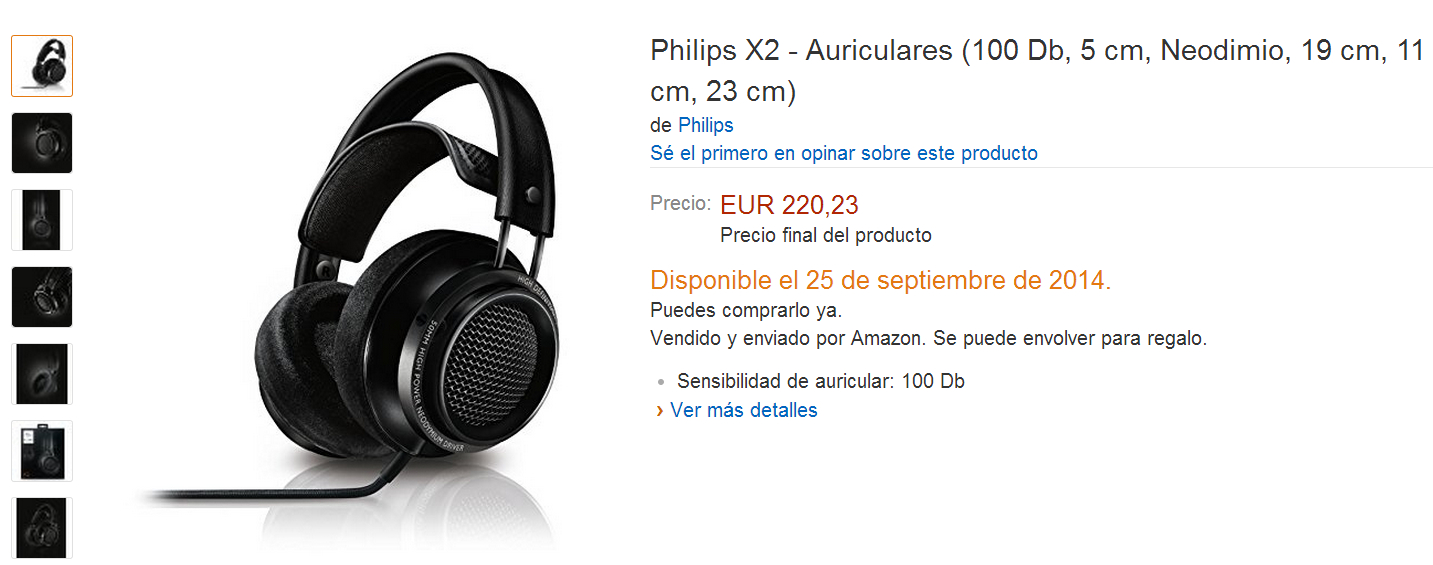Open the 'Ver más detalles' link

tap(744, 410)
